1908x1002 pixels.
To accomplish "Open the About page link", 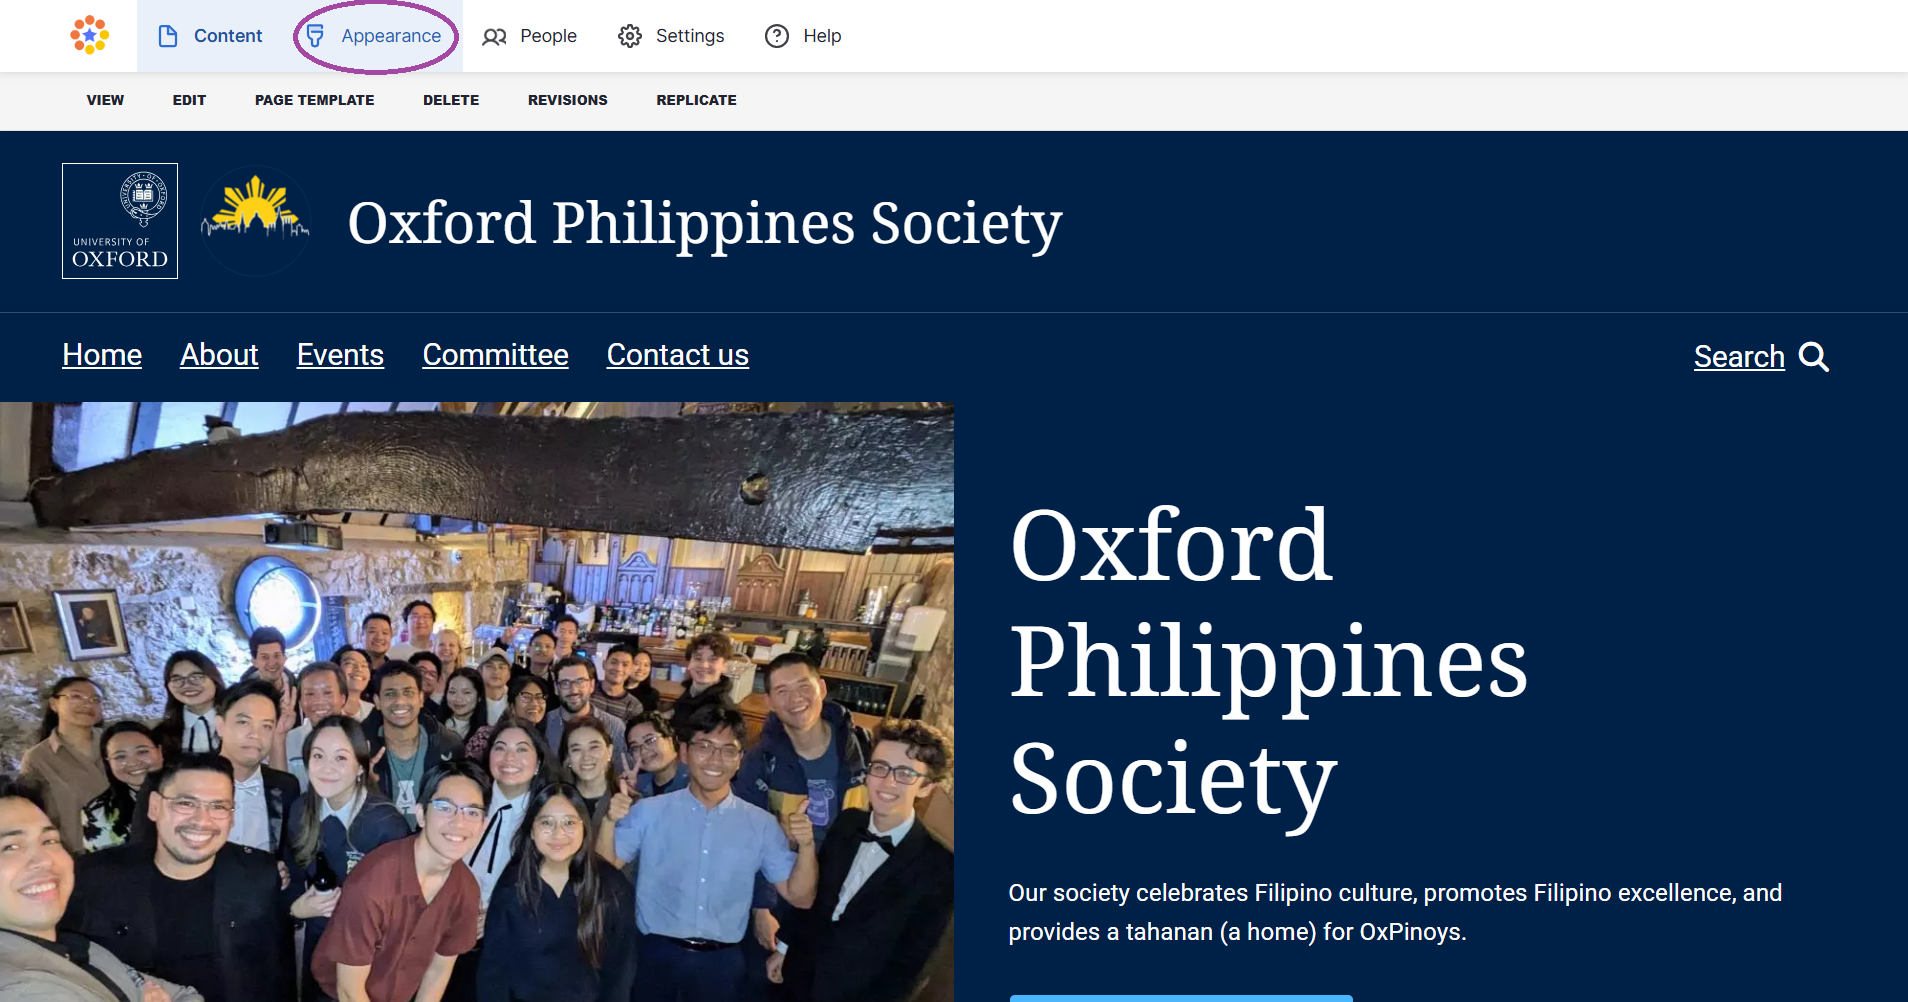I will (x=219, y=355).
